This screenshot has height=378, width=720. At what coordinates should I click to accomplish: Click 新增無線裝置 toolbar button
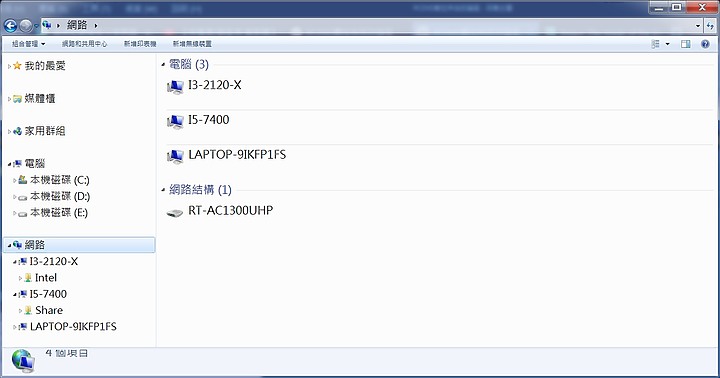click(x=192, y=44)
